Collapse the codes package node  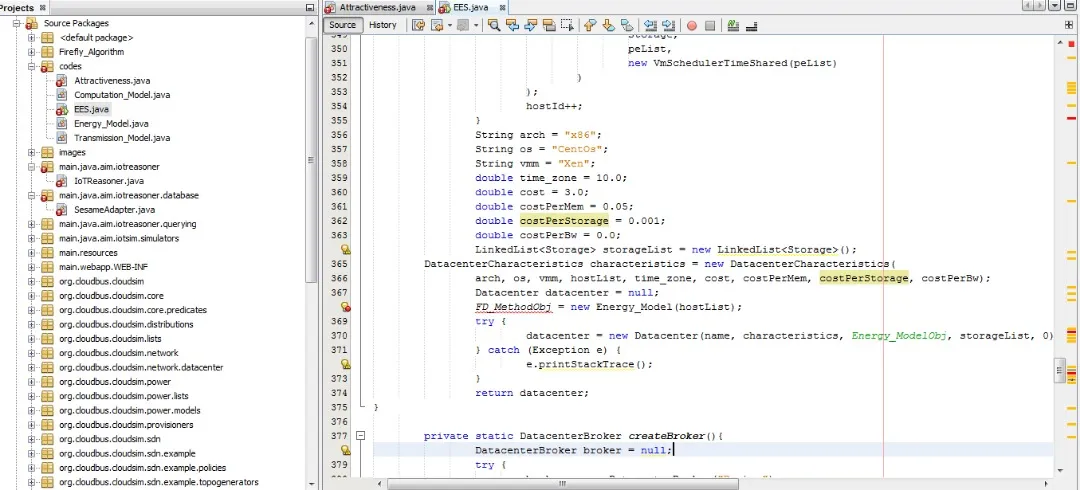click(x=32, y=66)
